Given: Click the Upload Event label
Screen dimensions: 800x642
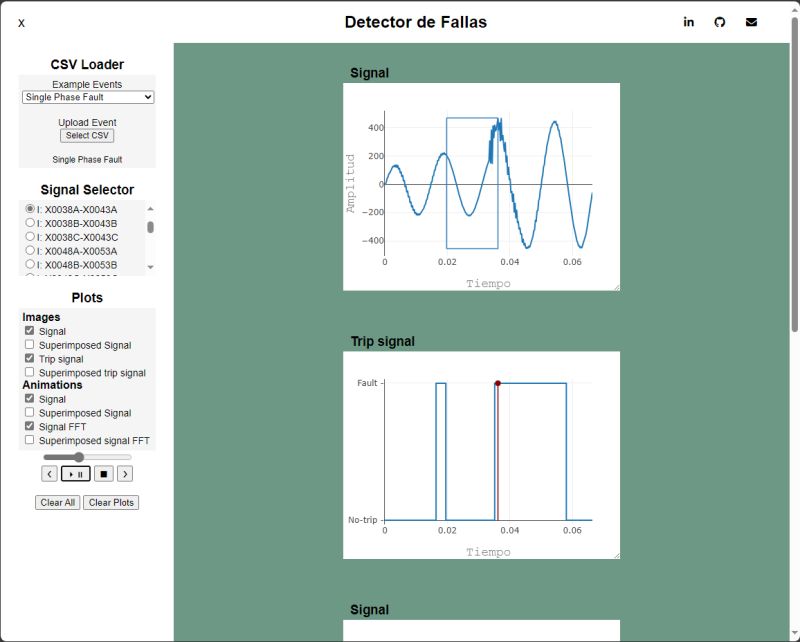Looking at the screenshot, I should pos(87,122).
